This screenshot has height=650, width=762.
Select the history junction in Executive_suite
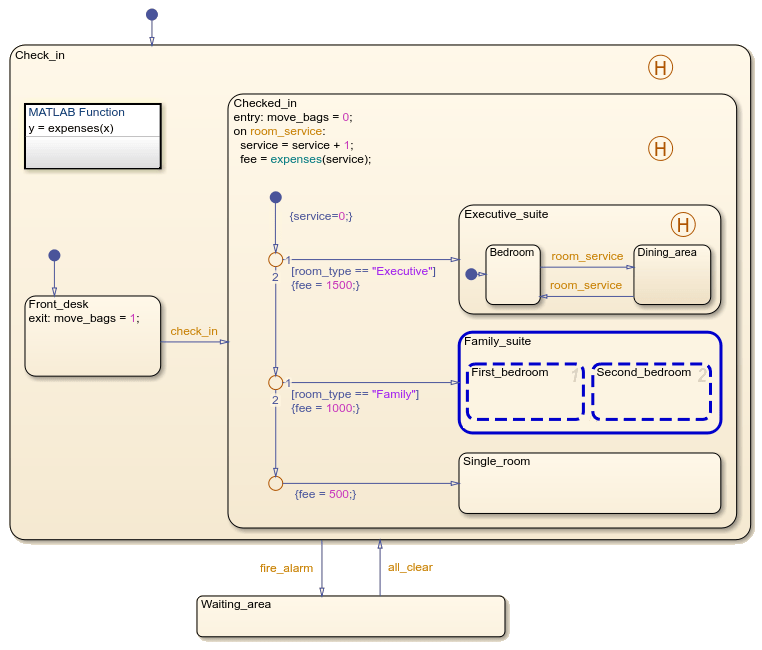point(682,224)
